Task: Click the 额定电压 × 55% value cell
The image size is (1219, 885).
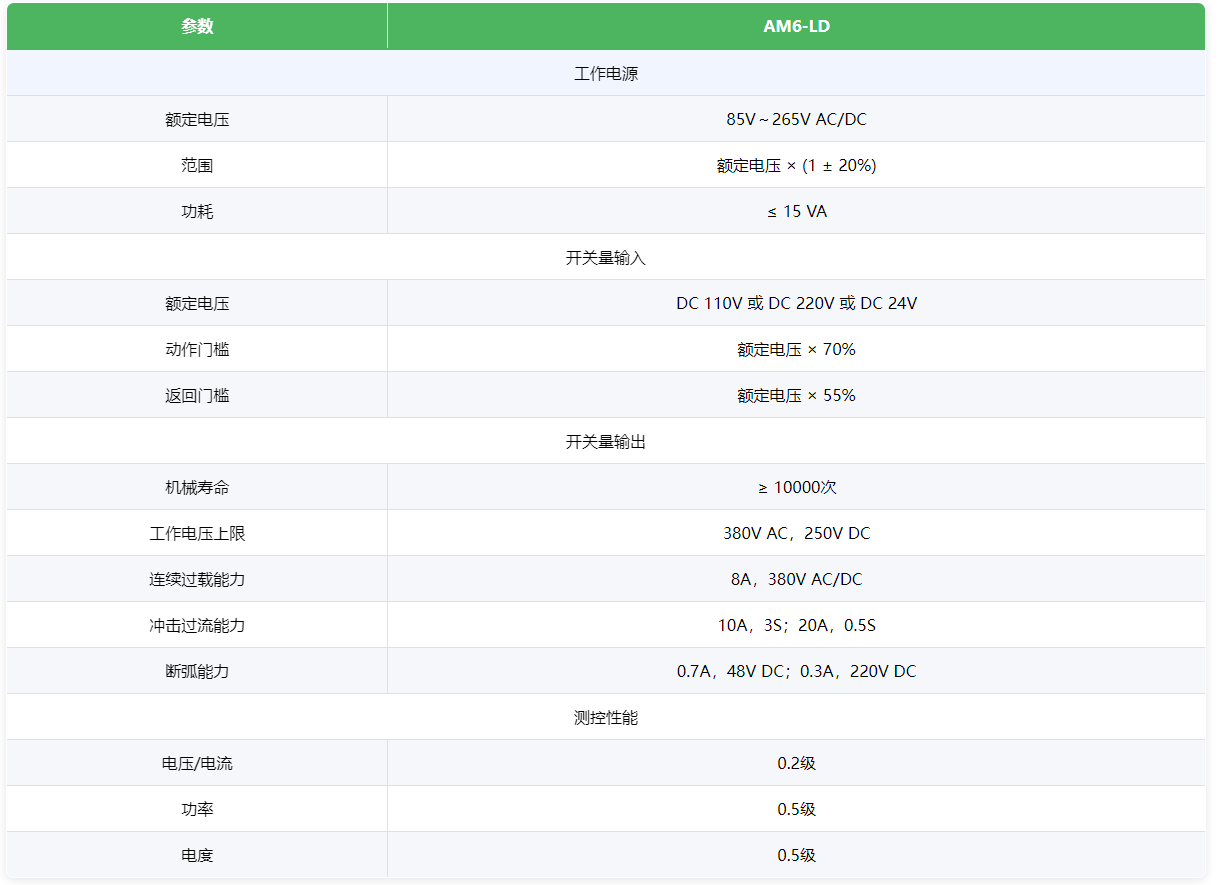Action: click(796, 396)
